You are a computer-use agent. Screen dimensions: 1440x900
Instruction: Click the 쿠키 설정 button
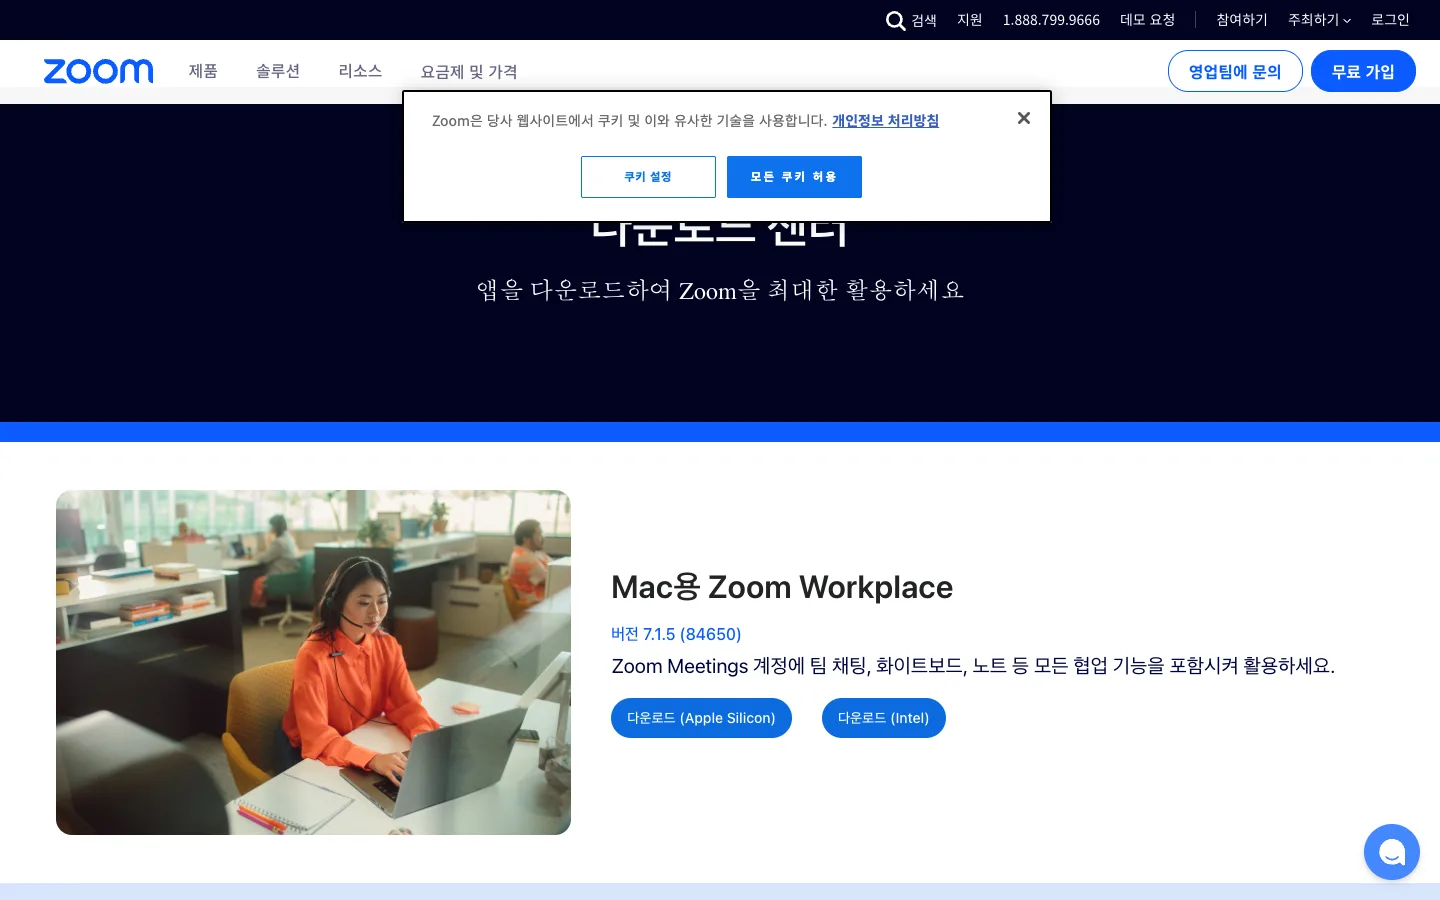[x=648, y=177]
